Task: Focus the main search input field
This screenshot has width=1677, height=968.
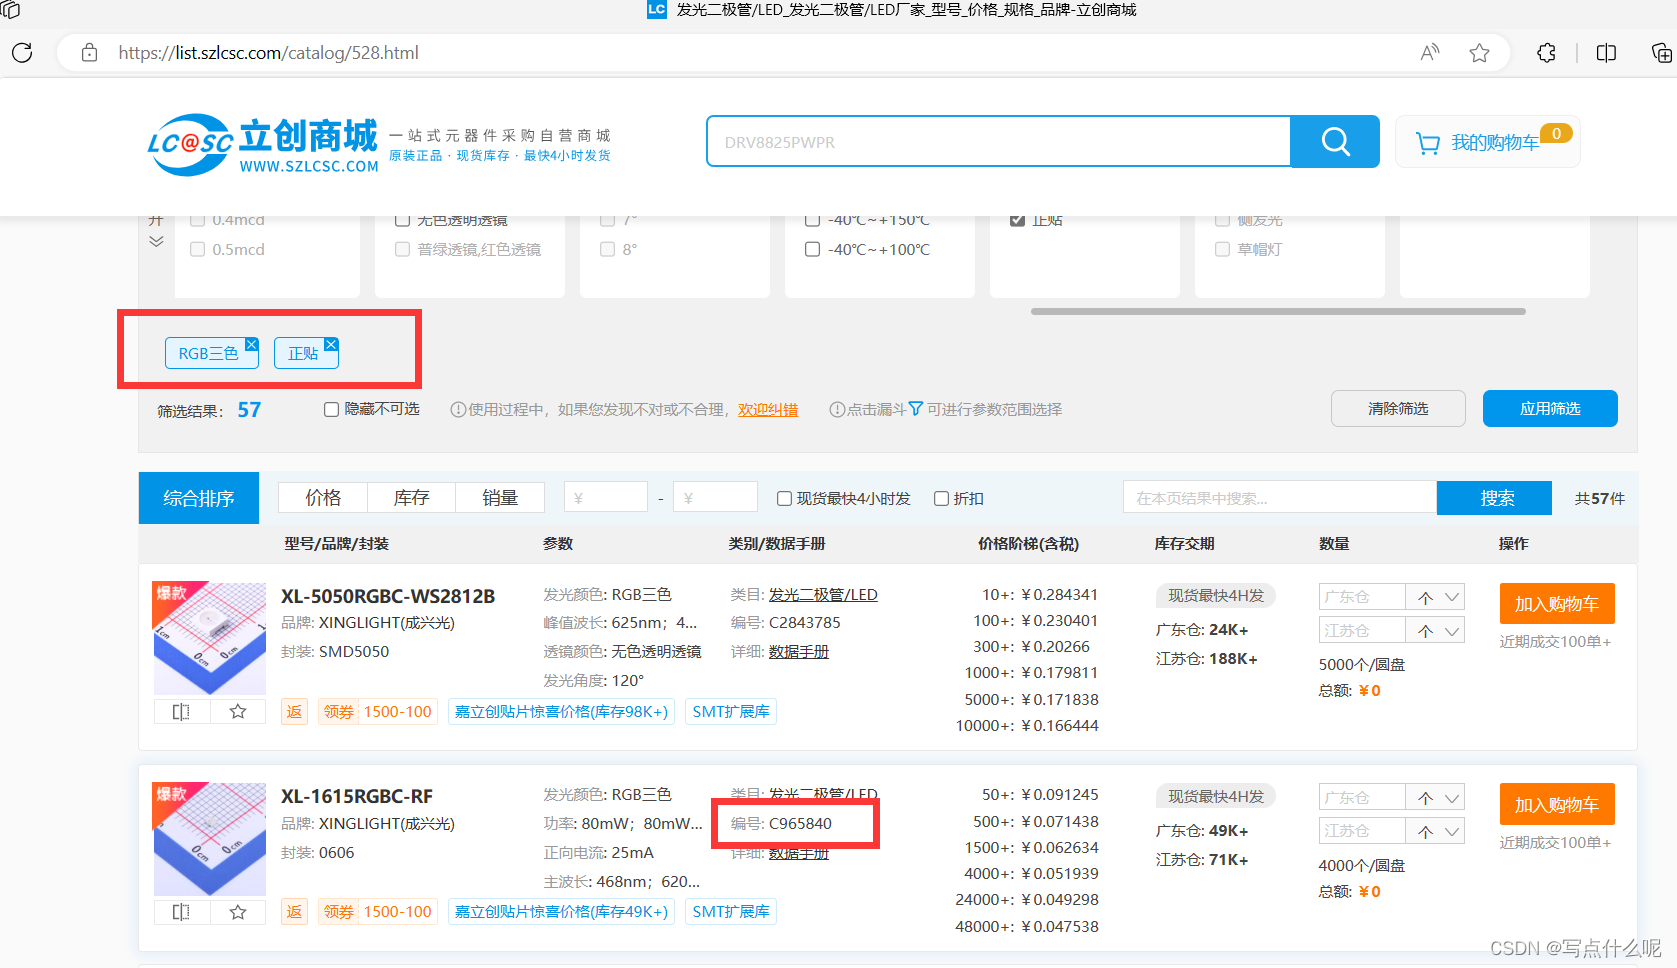Action: 999,142
